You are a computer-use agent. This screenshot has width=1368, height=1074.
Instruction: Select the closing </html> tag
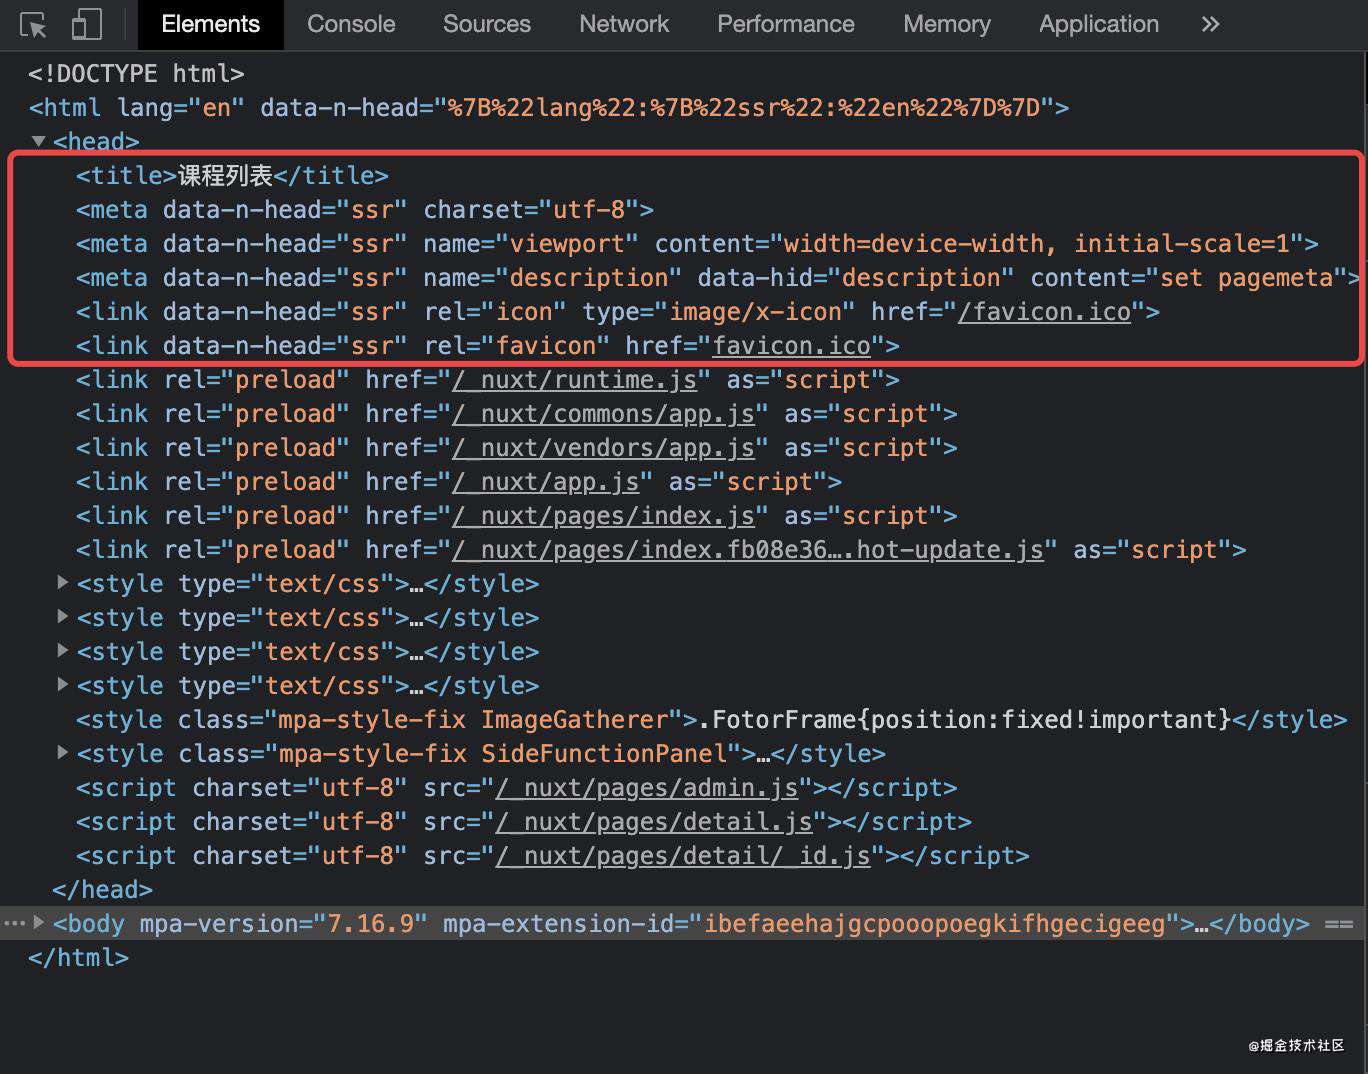pos(78,958)
